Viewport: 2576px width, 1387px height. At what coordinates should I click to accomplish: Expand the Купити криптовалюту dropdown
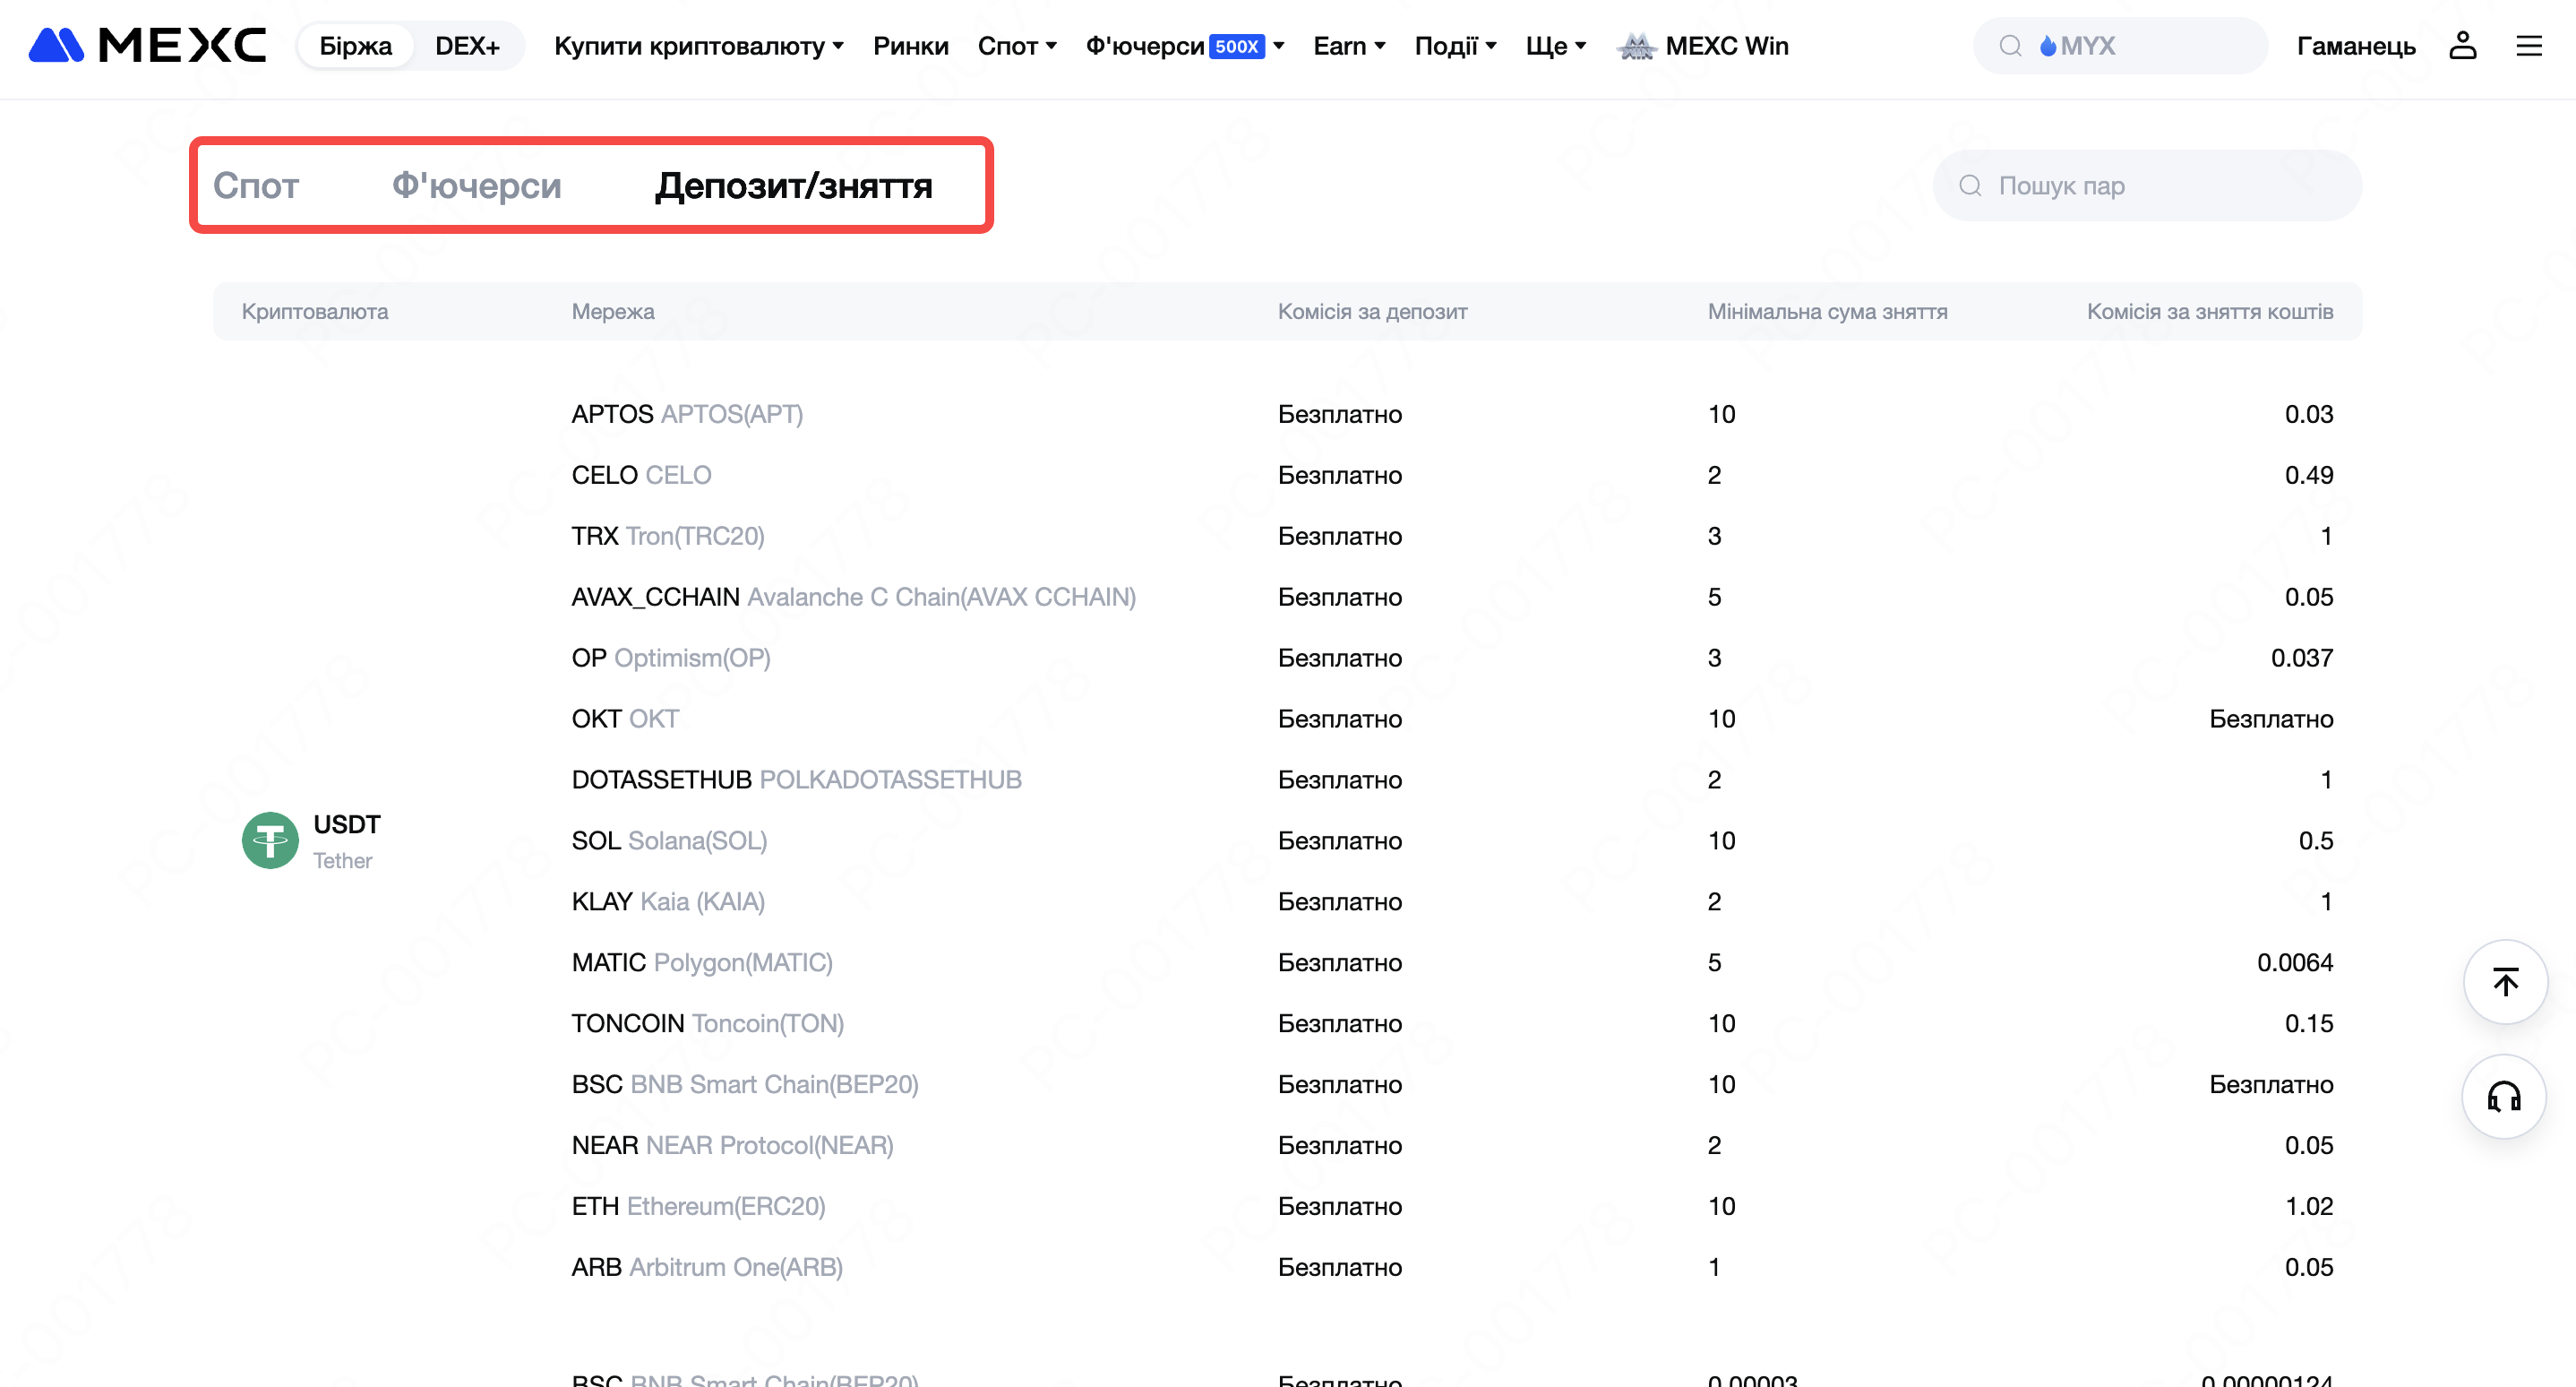pyautogui.click(x=698, y=46)
